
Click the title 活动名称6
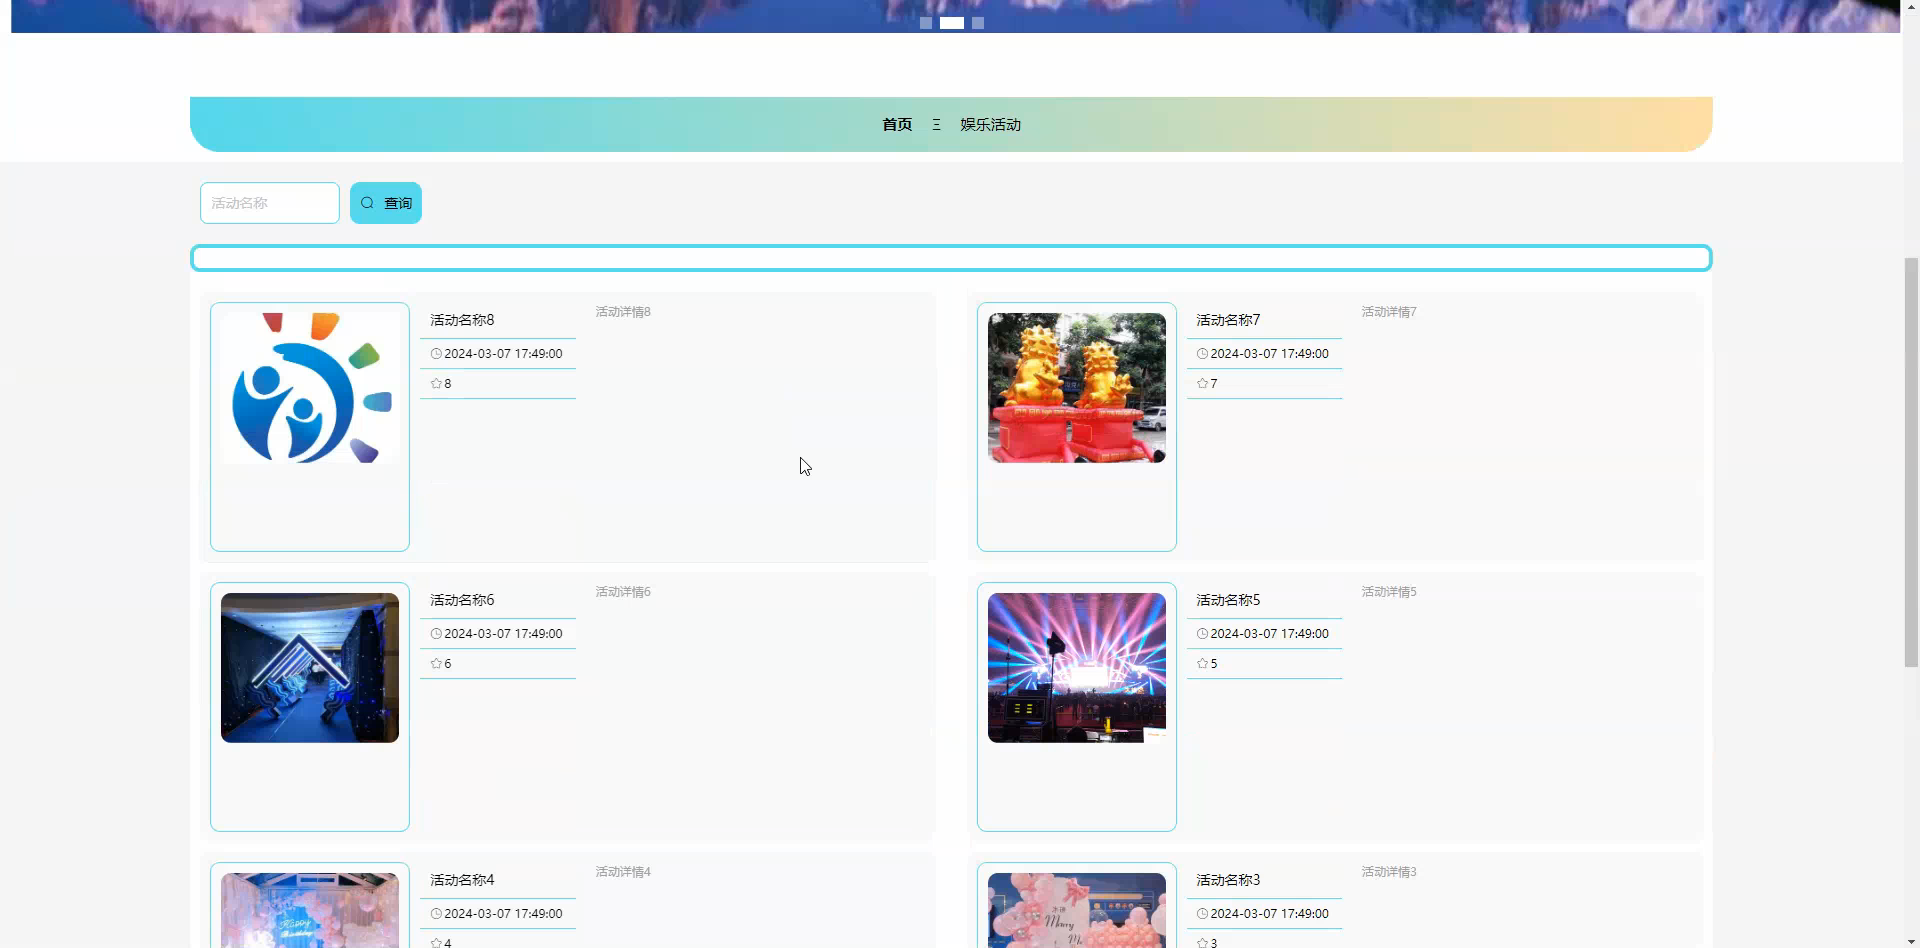(462, 600)
